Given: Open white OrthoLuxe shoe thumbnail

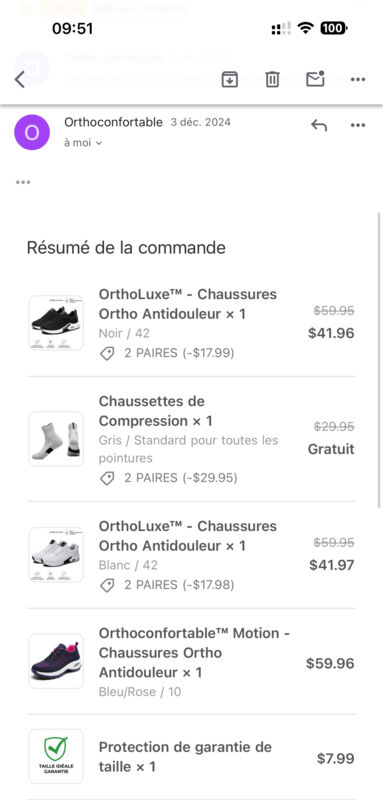Looking at the screenshot, I should (56, 555).
